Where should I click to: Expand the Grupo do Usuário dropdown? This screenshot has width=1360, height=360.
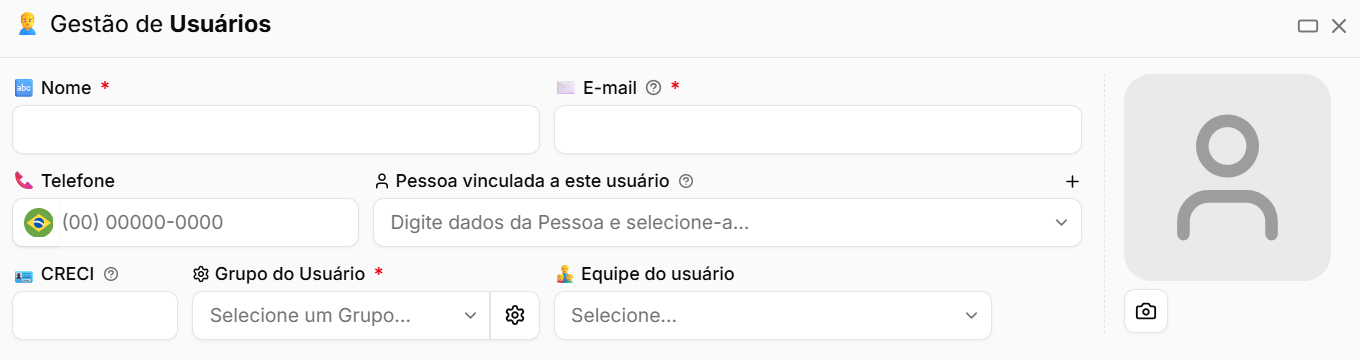[341, 315]
